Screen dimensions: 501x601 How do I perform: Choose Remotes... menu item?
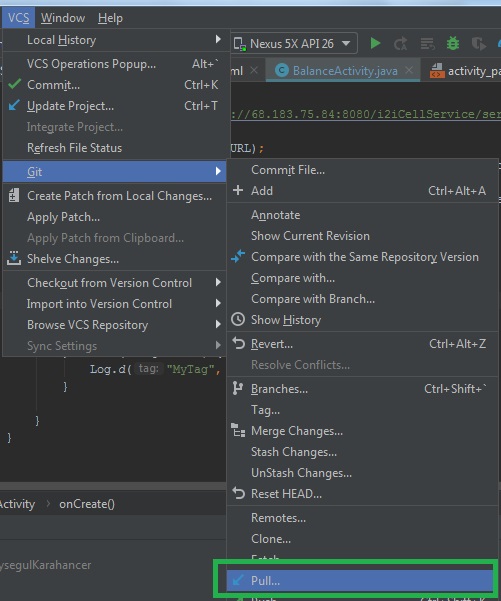point(363,518)
